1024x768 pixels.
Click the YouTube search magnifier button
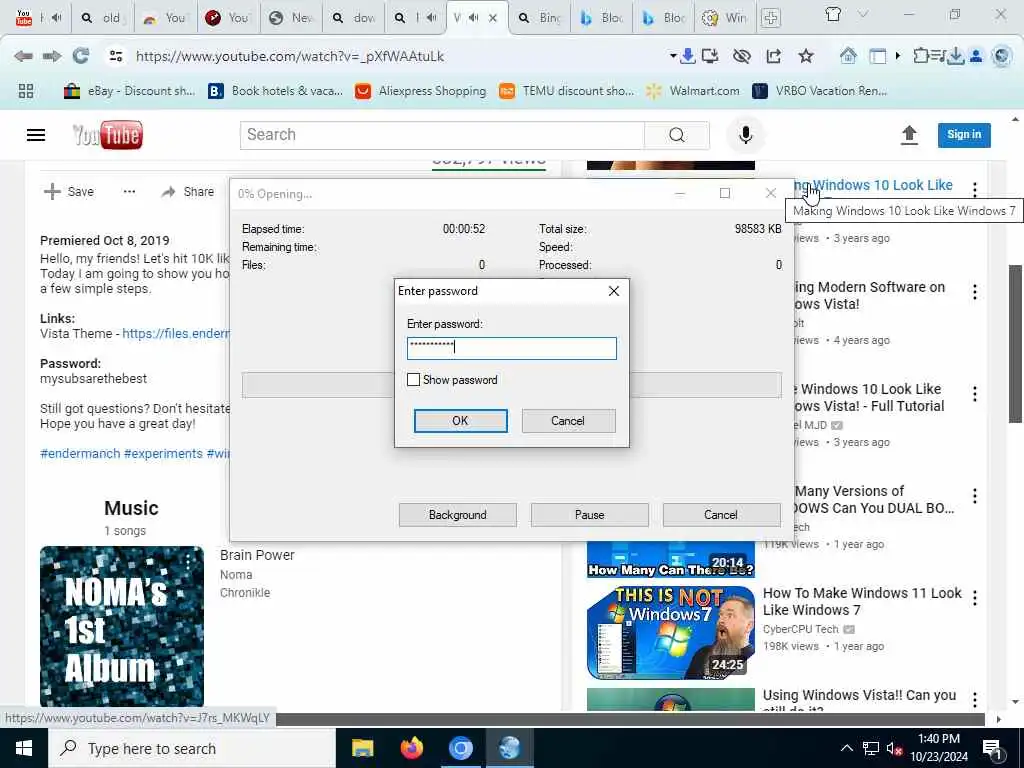tap(677, 135)
